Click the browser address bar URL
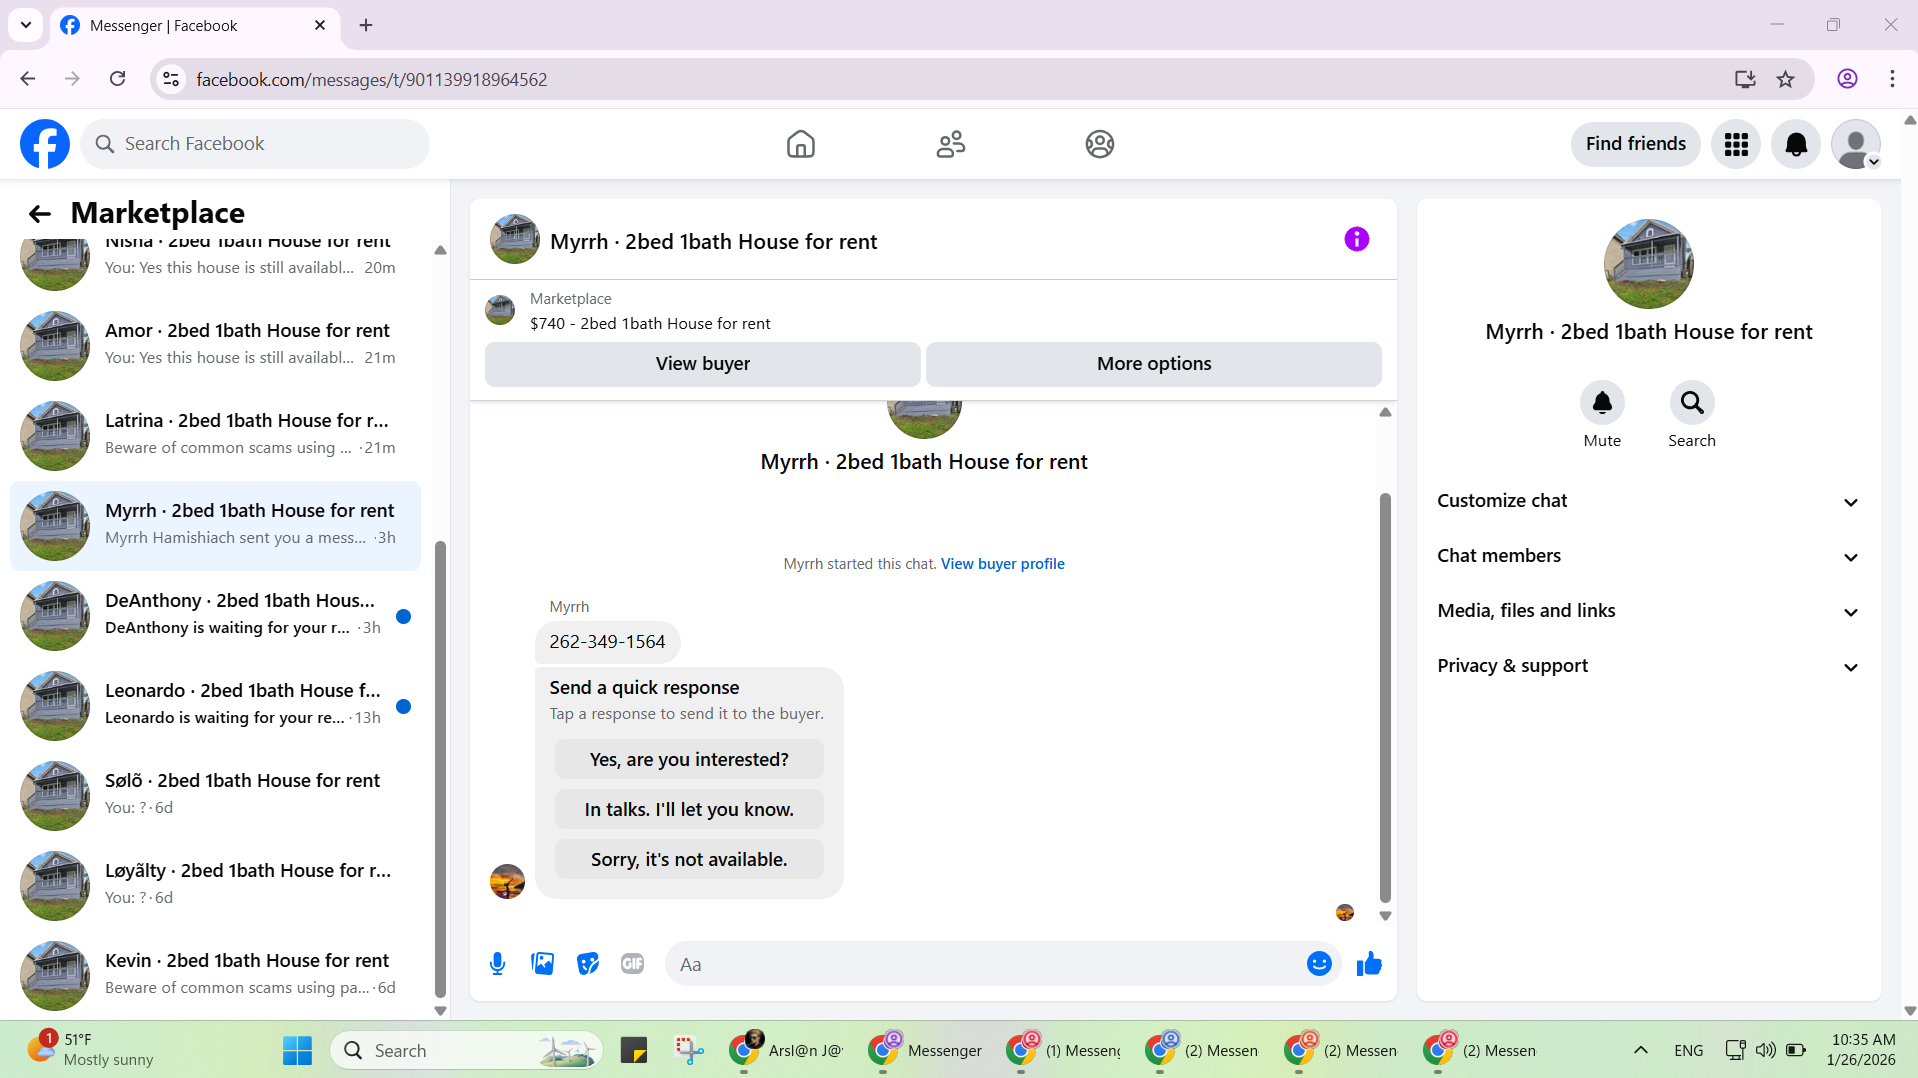This screenshot has width=1918, height=1078. [371, 79]
